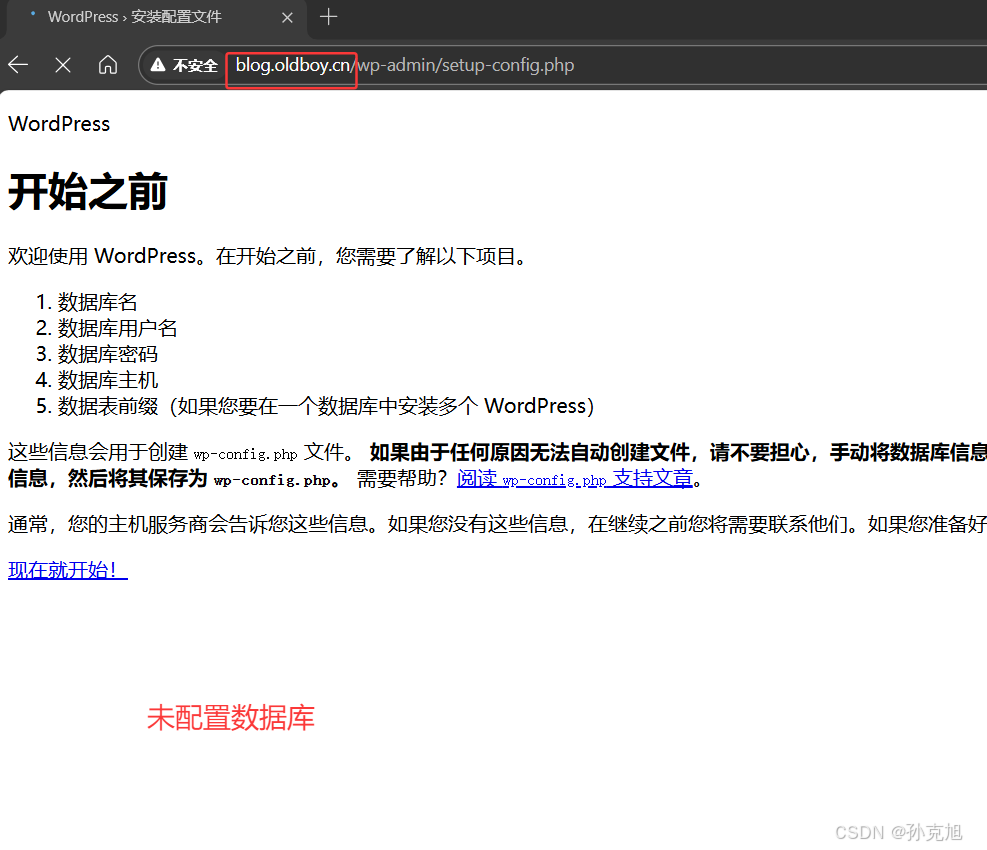Click the address bar URL blog.oldboy.cn

(x=293, y=65)
